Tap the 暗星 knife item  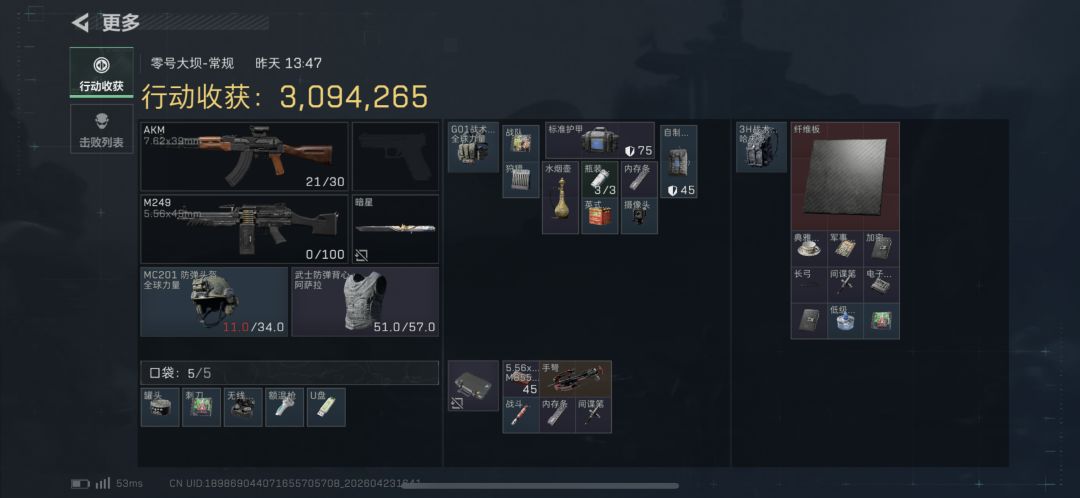395,229
